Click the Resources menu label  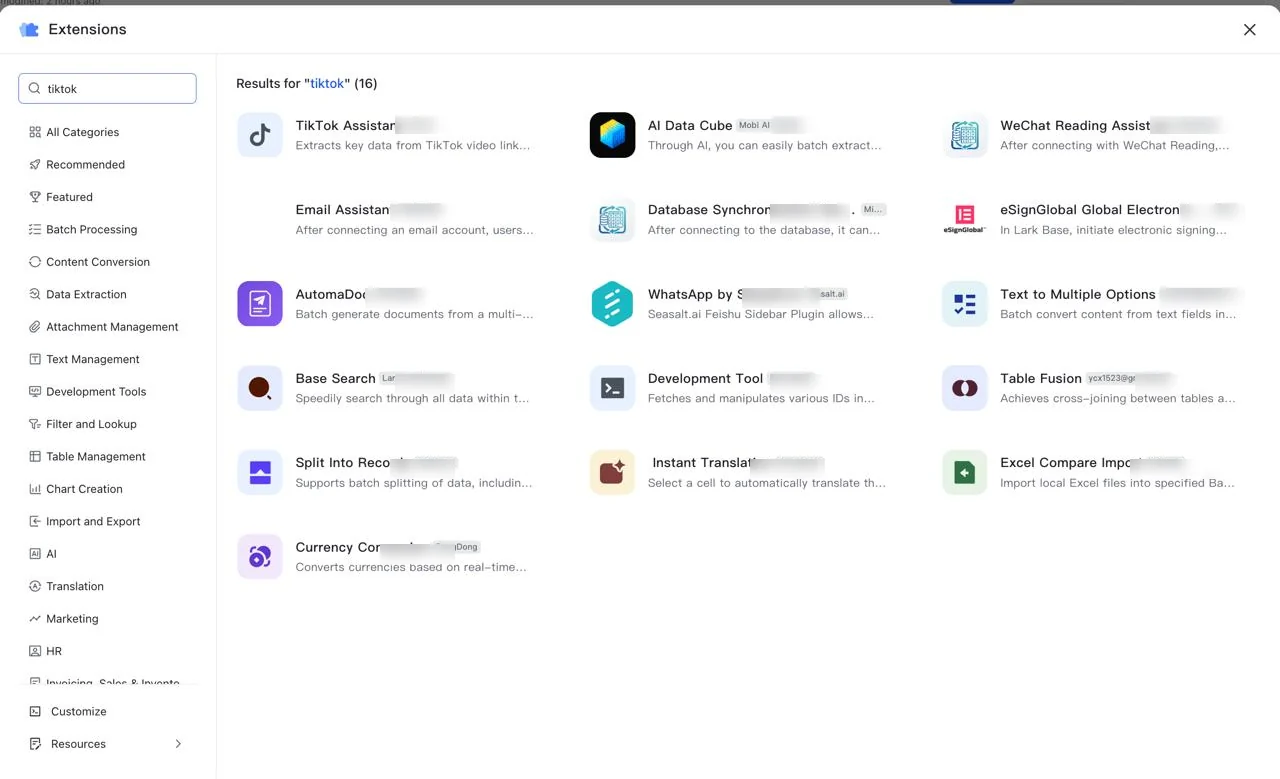click(x=78, y=744)
